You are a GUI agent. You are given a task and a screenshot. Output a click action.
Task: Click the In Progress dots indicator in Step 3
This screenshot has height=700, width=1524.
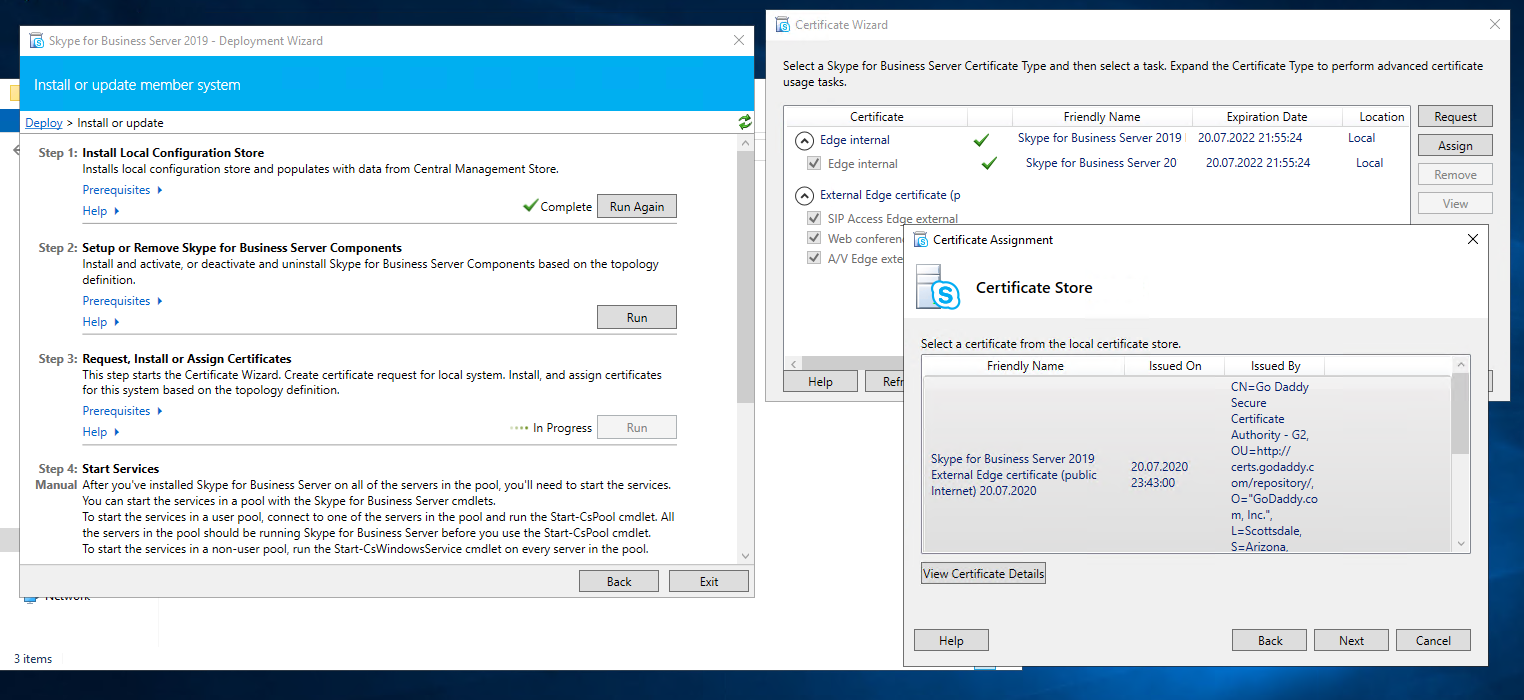coord(518,428)
